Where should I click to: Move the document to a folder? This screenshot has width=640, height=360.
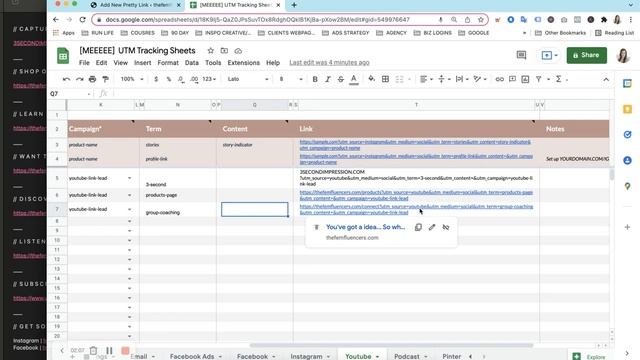pyautogui.click(x=224, y=51)
